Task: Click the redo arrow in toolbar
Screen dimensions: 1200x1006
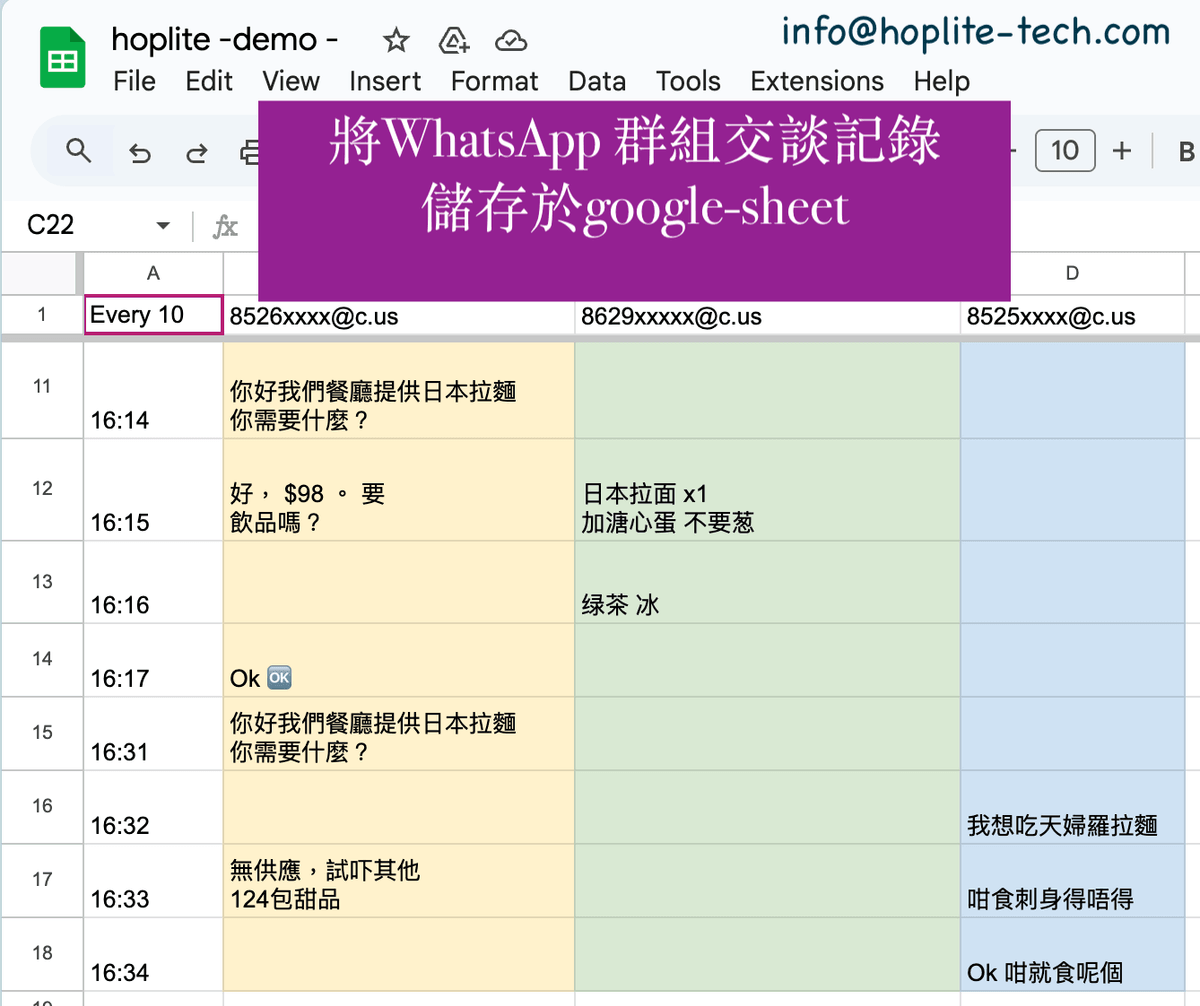Action: coord(197,152)
